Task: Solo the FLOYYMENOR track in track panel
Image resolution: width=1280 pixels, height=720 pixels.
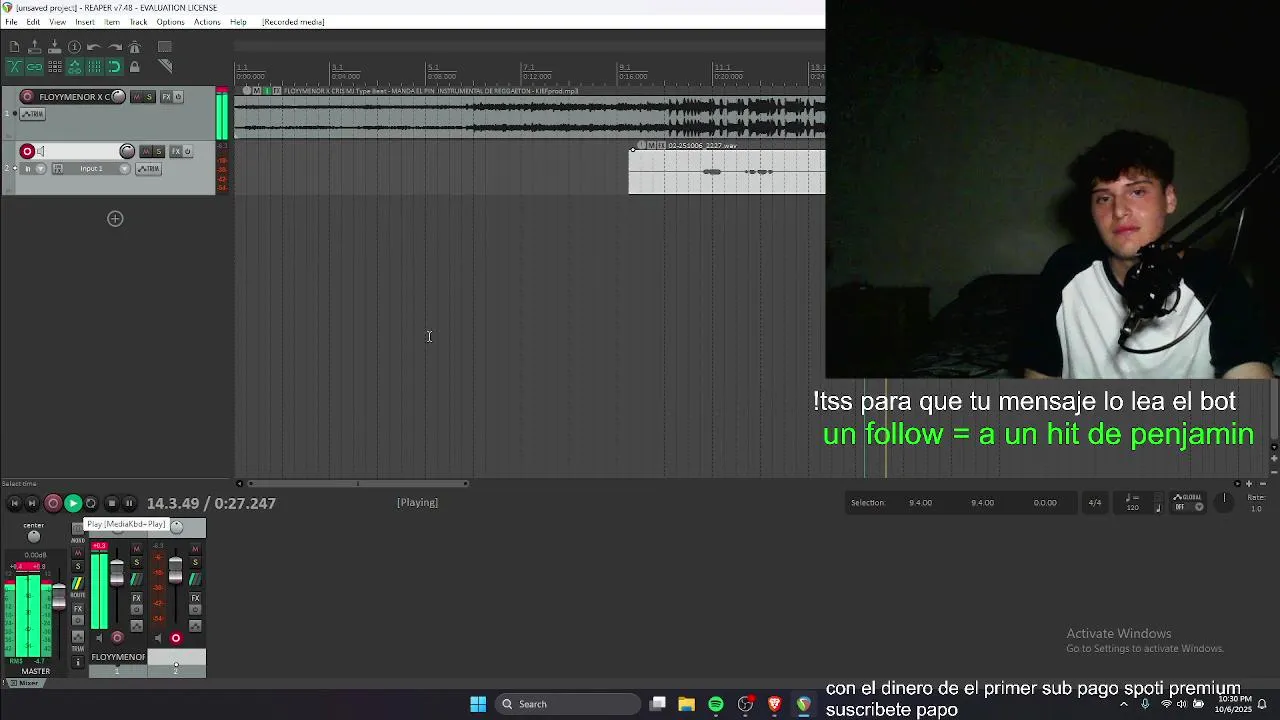Action: [x=150, y=97]
